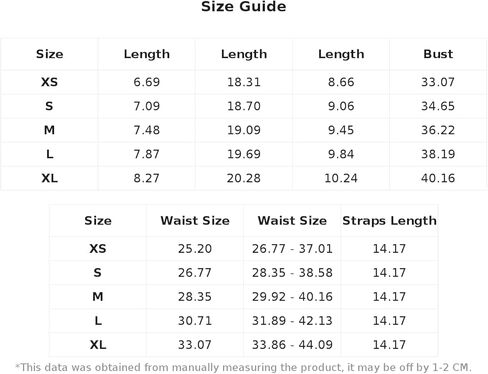Click the 28.35 - 38.58 waist range
The height and width of the screenshot is (374, 488).
click(292, 273)
